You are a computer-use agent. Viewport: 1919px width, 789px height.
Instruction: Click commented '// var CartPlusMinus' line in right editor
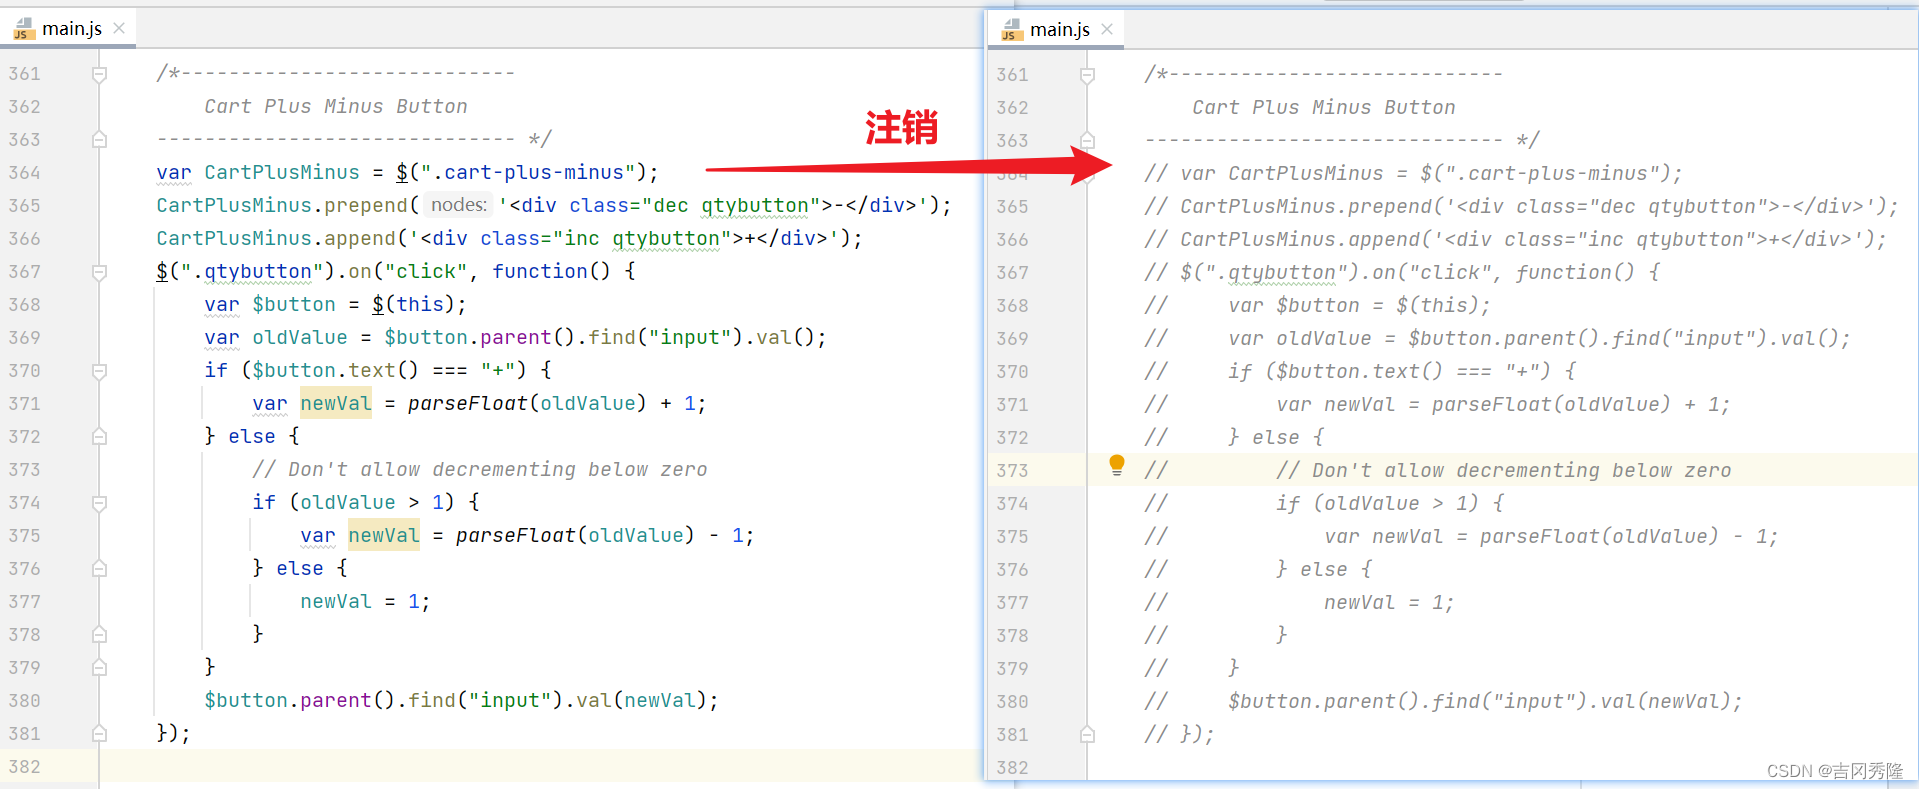click(x=1413, y=173)
